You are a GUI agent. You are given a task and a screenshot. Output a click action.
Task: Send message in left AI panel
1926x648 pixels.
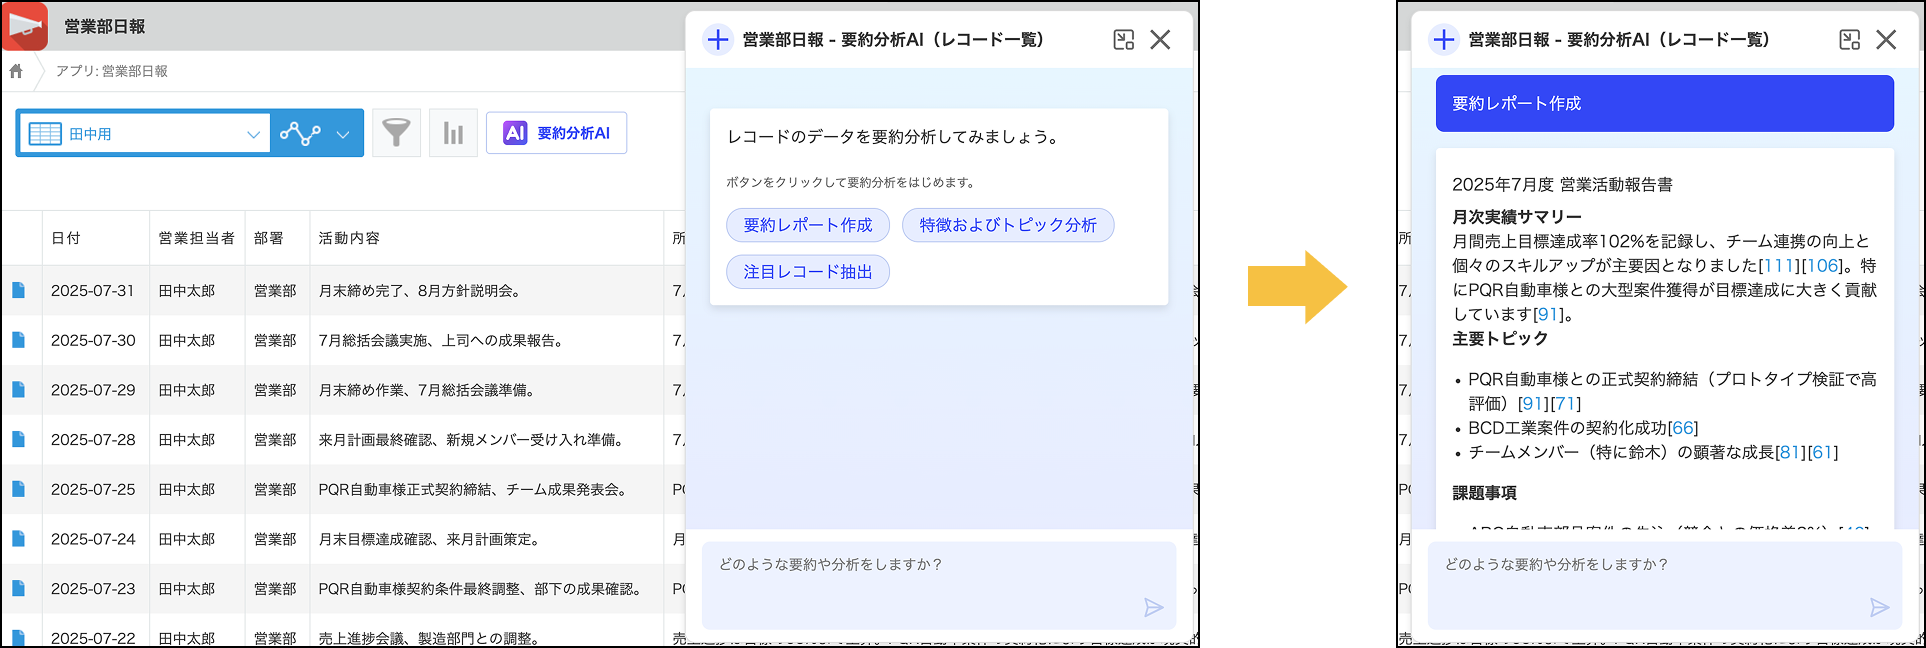click(x=1153, y=608)
